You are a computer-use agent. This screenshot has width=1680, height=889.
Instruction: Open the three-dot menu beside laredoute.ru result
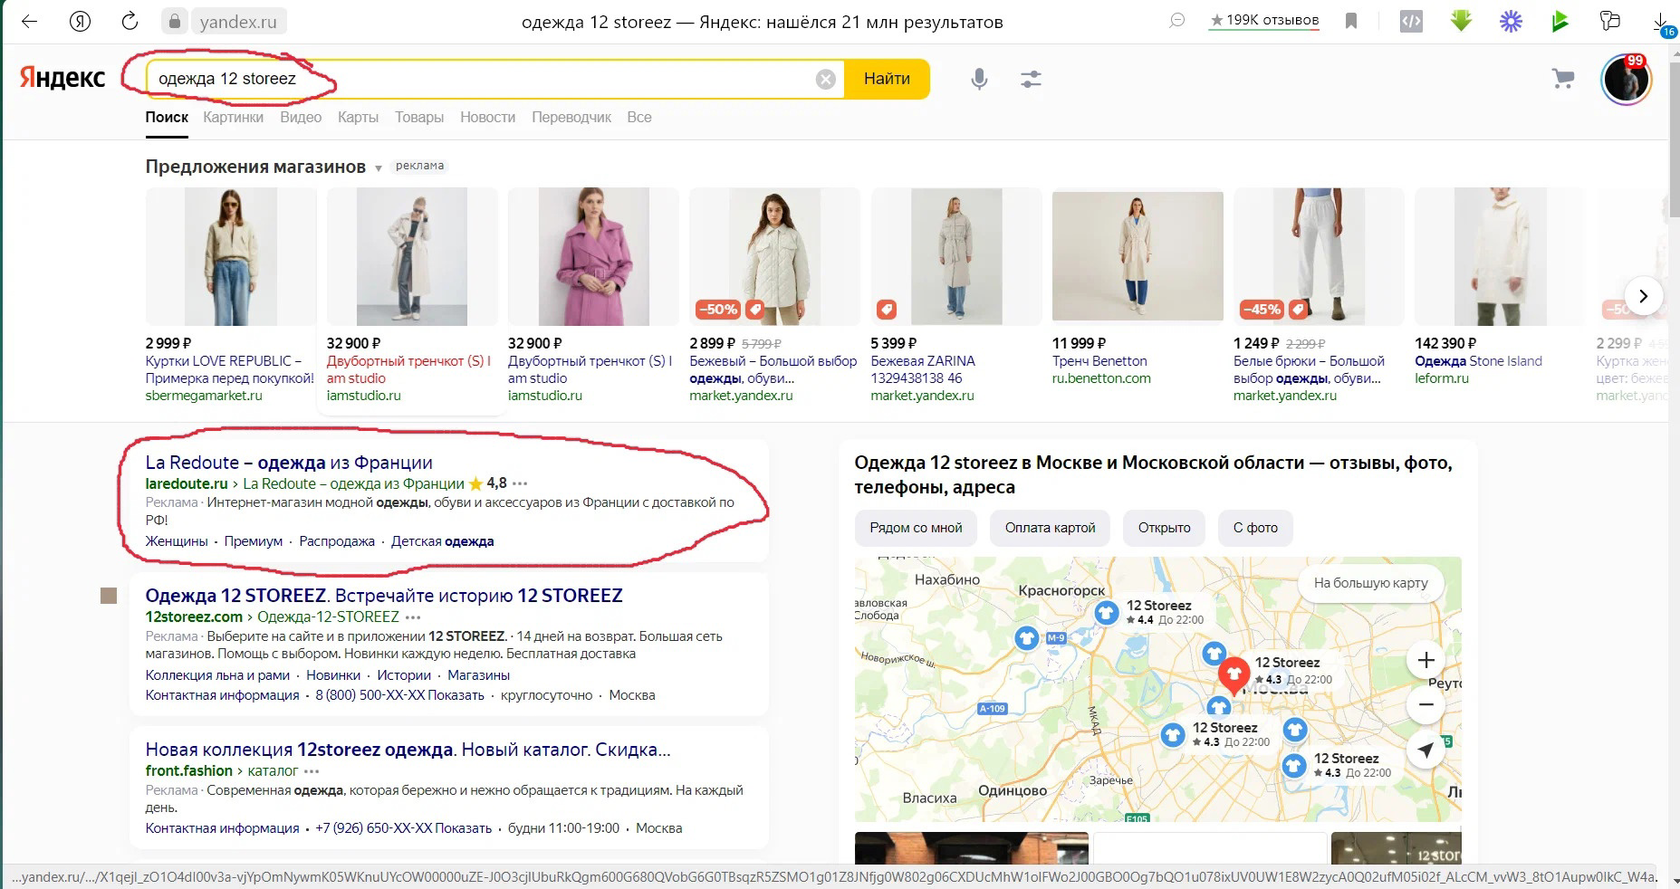[520, 483]
